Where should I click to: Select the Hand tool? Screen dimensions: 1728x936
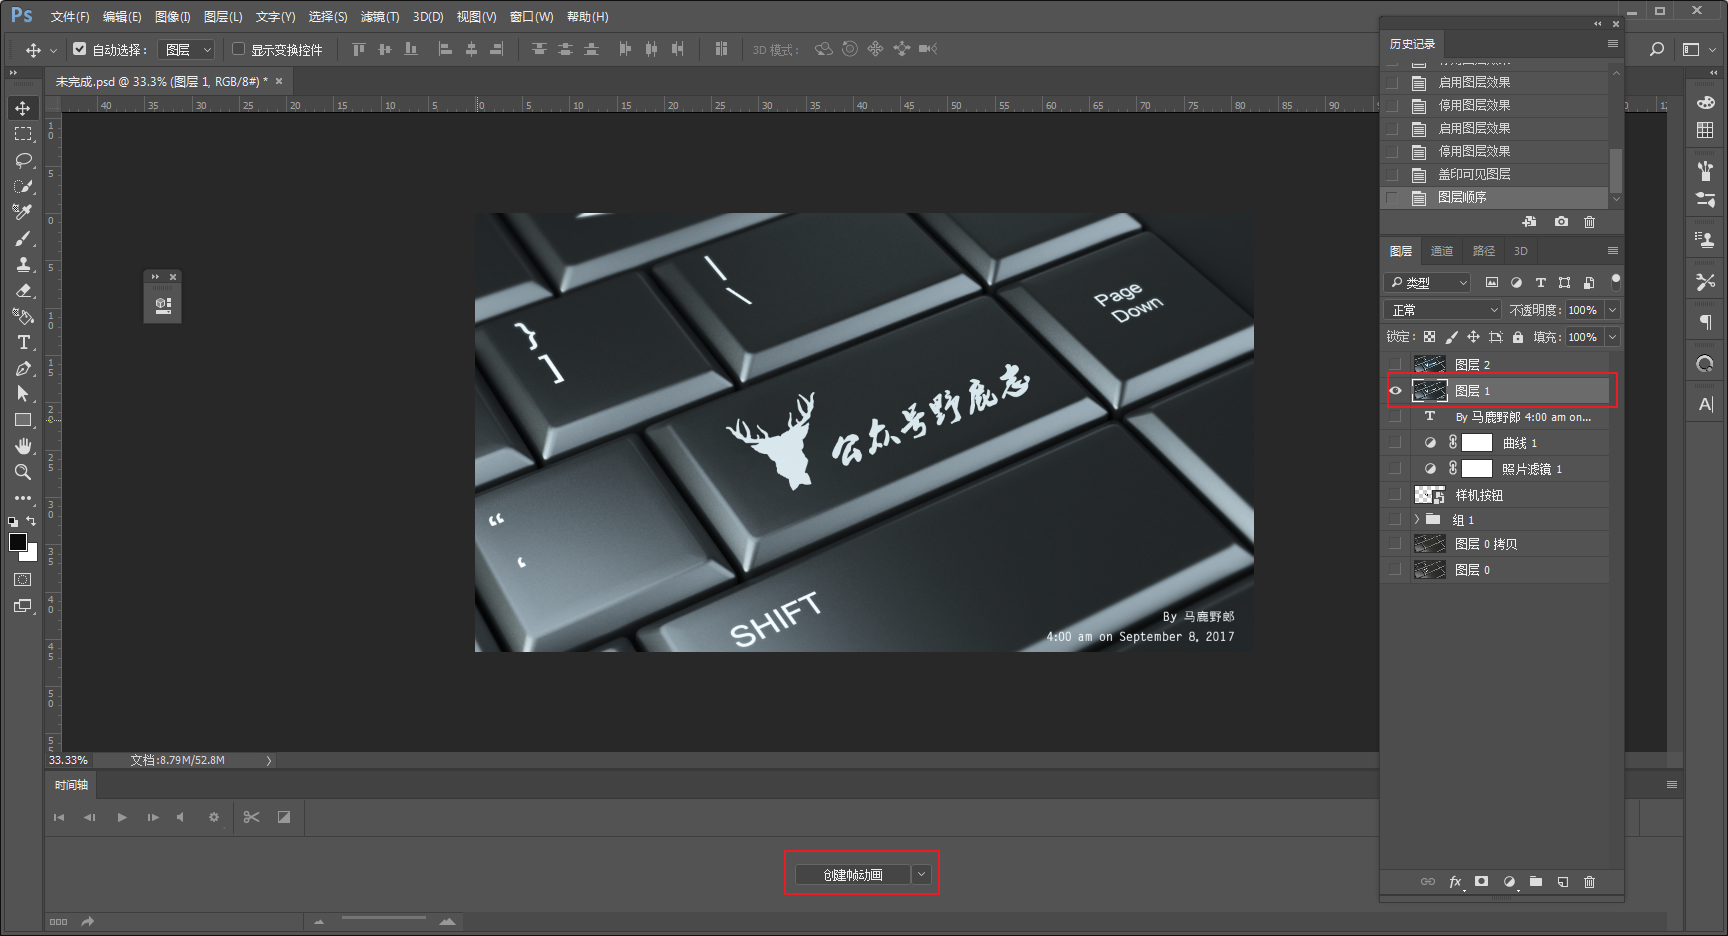point(23,446)
